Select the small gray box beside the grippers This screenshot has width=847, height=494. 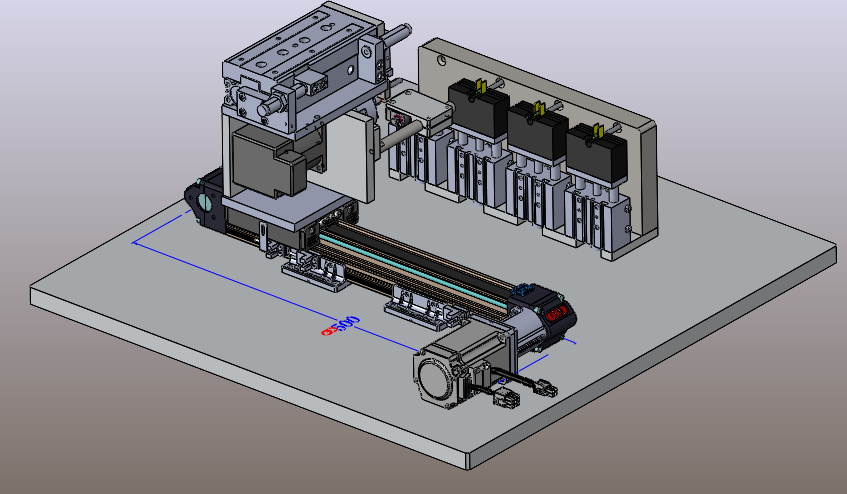[x=419, y=112]
